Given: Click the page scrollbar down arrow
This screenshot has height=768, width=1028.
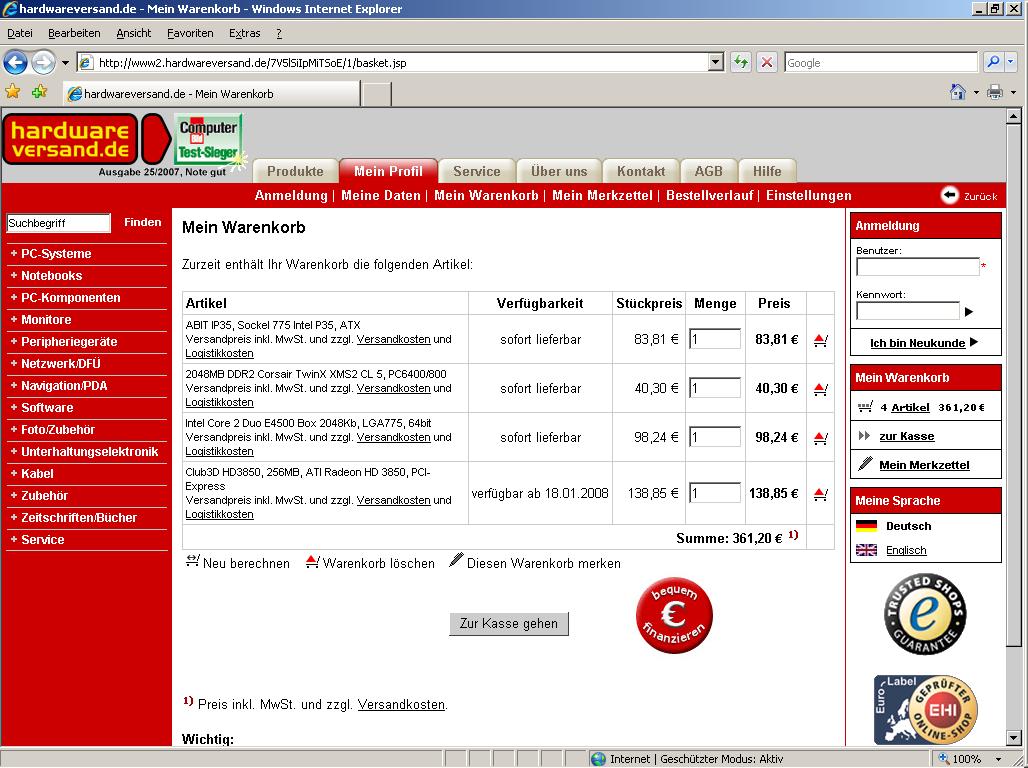Looking at the screenshot, I should pyautogui.click(x=1014, y=737).
